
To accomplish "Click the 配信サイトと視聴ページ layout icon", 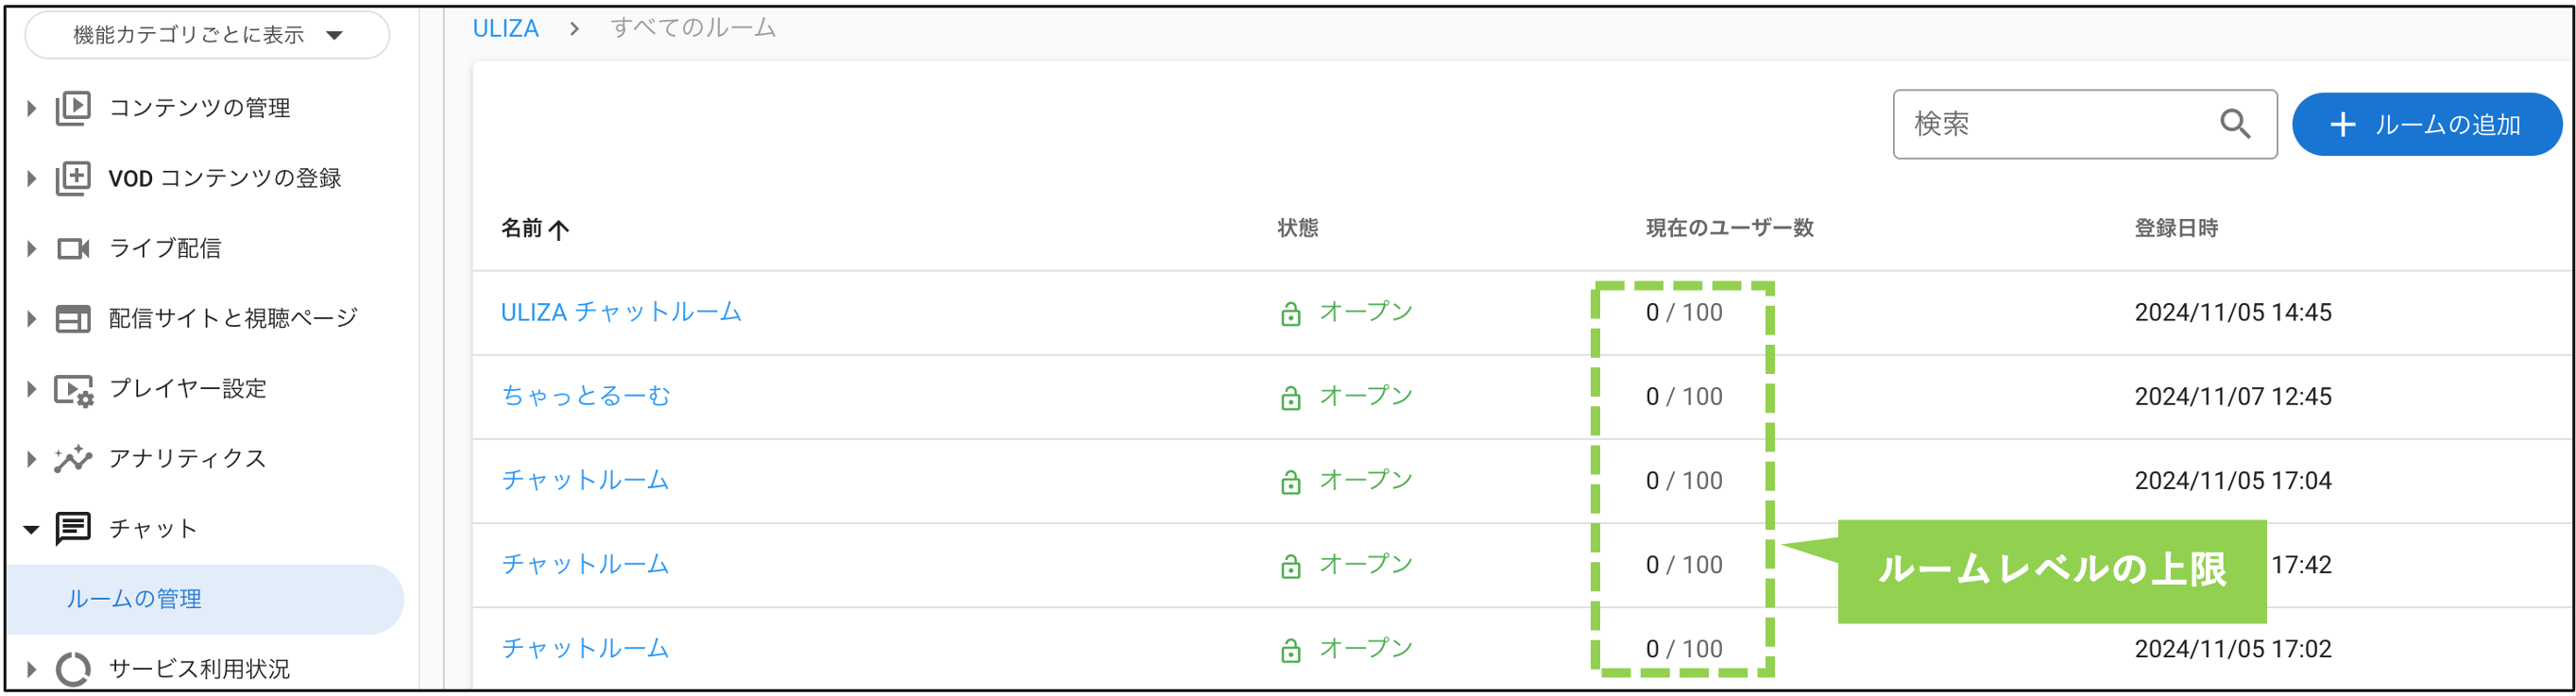I will click(72, 318).
